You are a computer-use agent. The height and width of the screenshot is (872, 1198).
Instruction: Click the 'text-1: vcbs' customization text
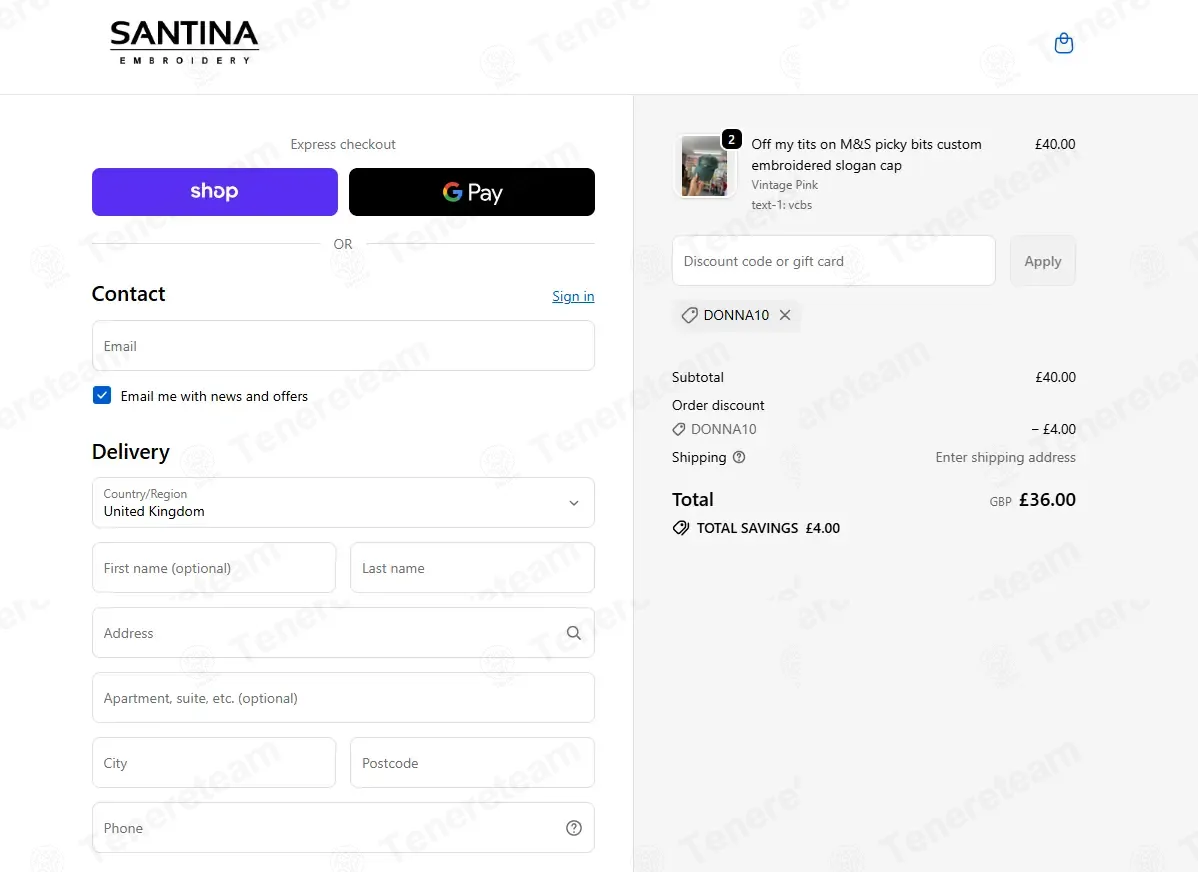[781, 205]
